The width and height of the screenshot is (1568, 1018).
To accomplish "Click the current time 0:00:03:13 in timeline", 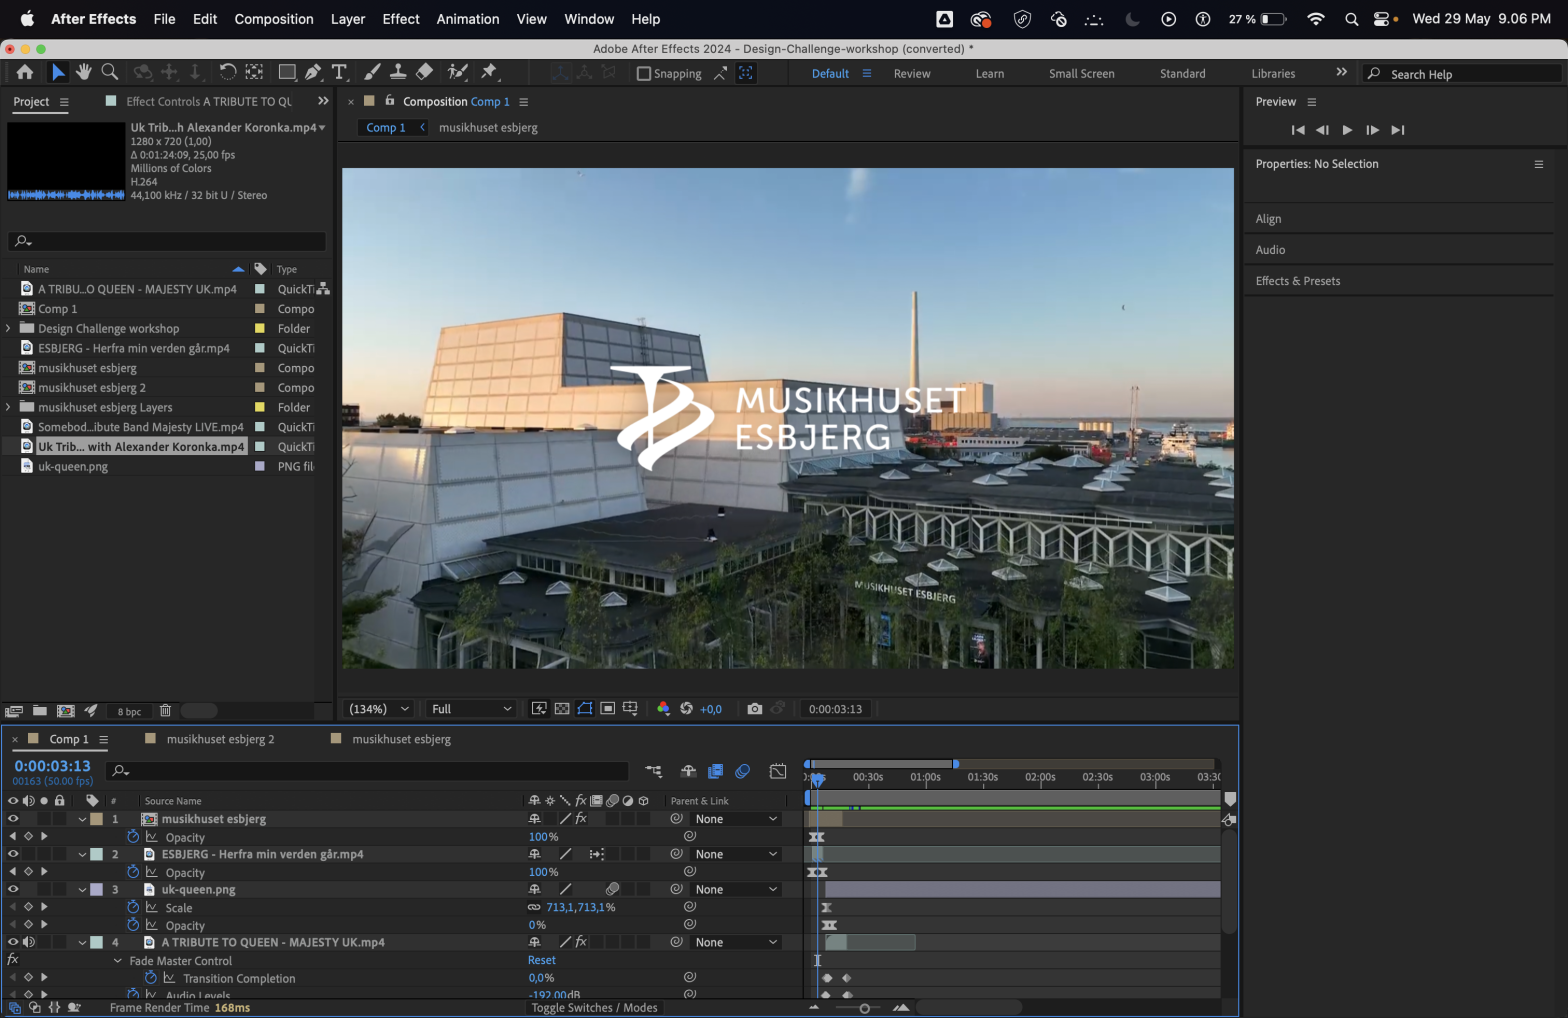I will point(52,766).
